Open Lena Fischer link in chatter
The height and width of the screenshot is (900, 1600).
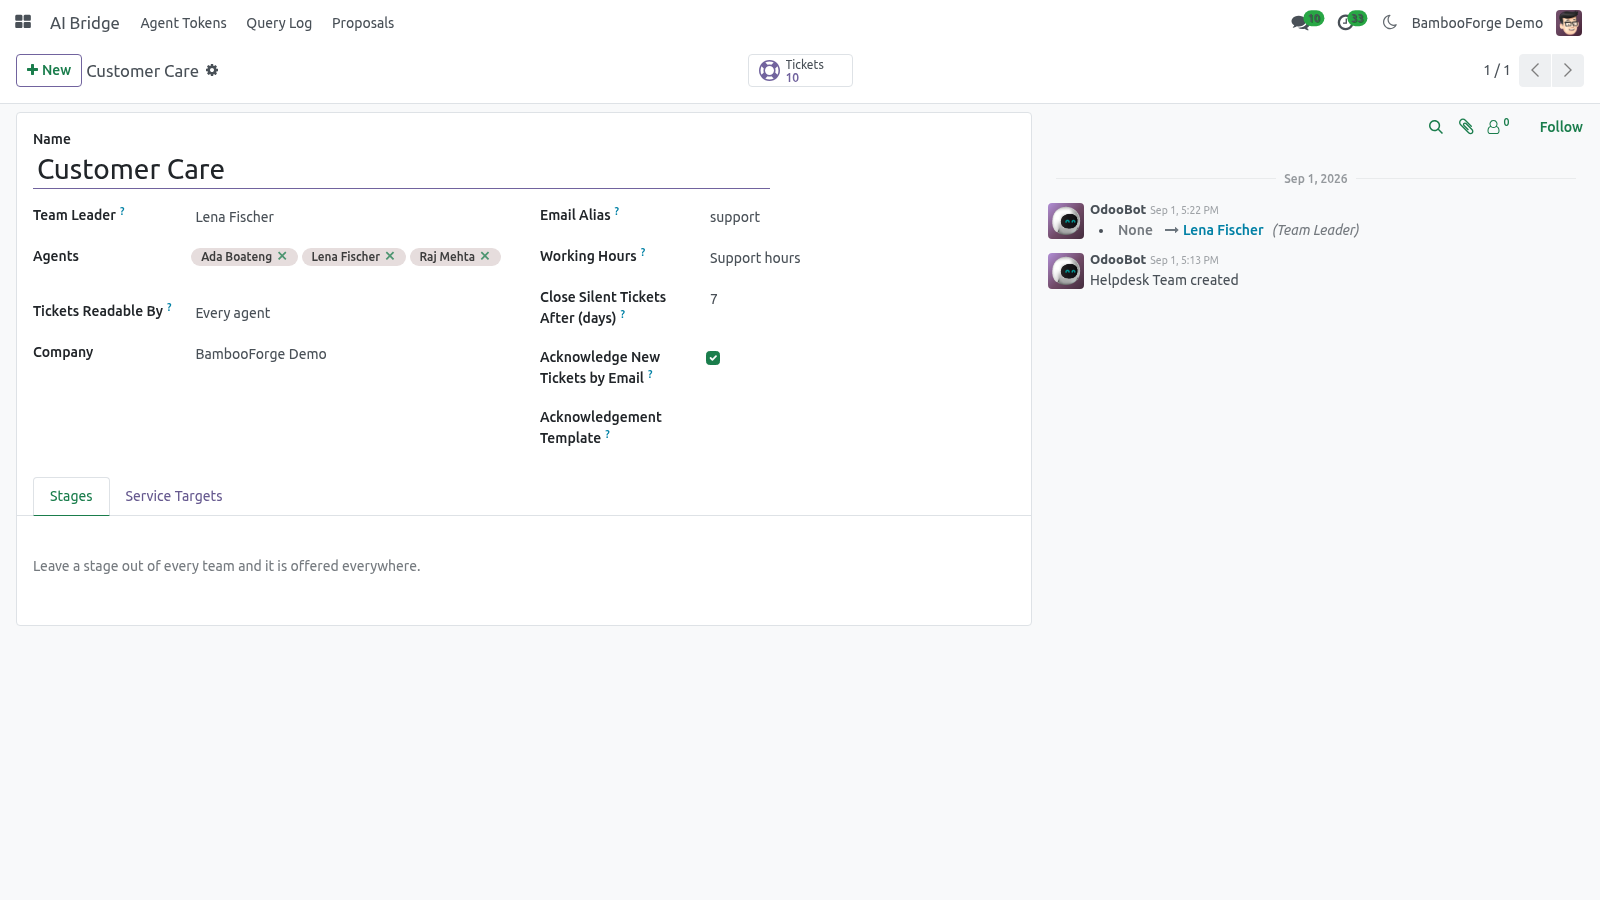[1223, 230]
